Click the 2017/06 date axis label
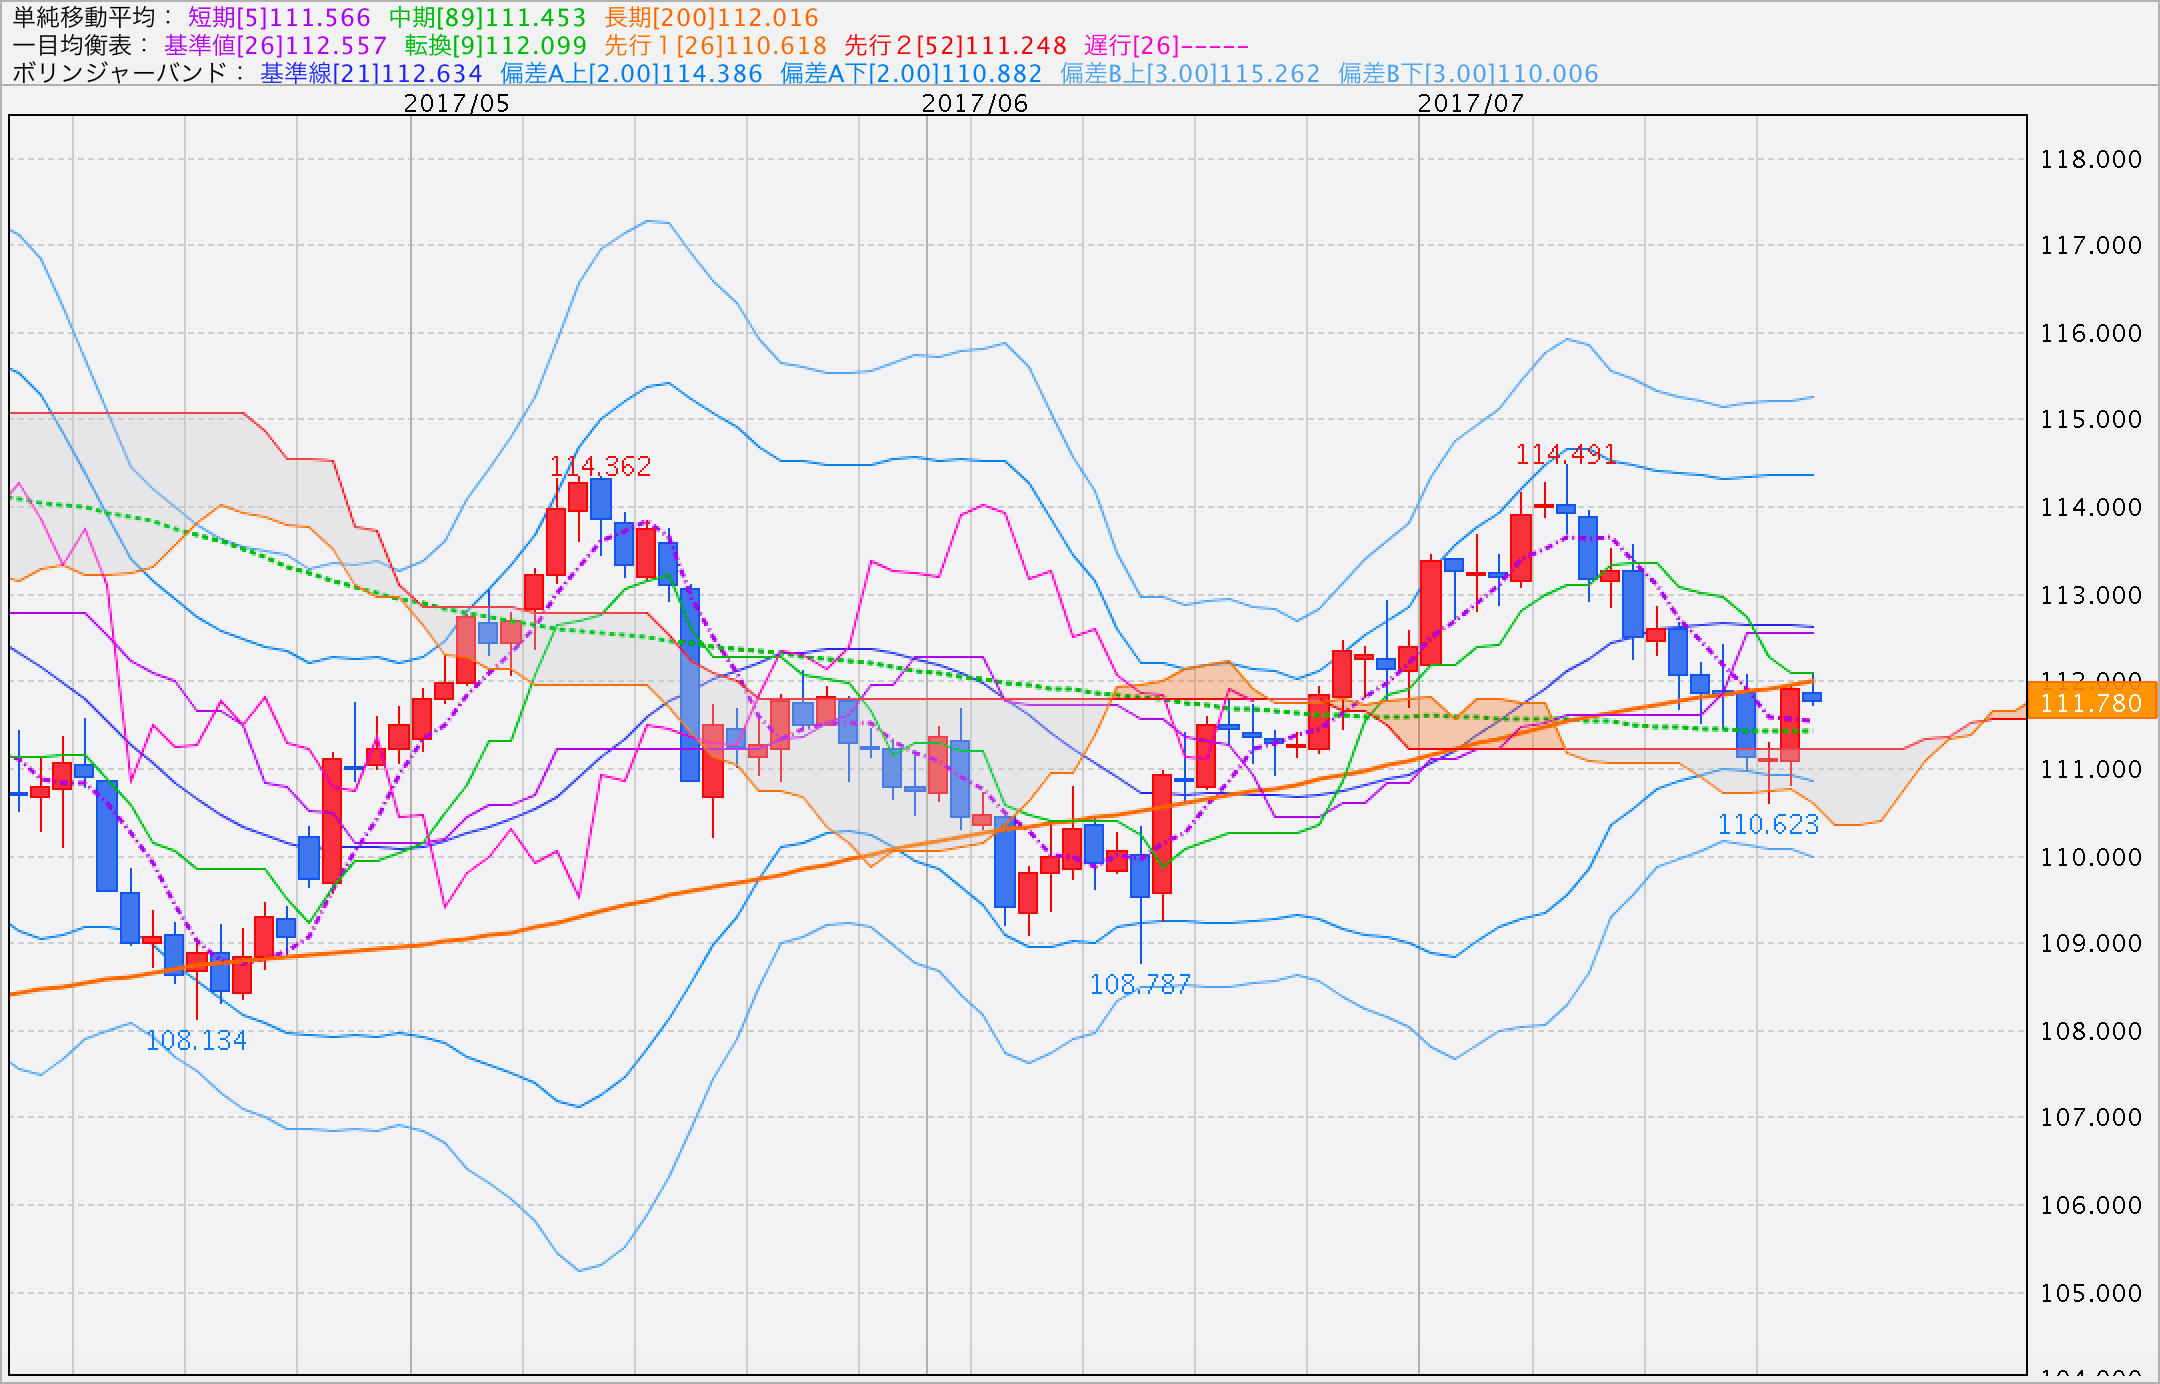 pos(974,103)
